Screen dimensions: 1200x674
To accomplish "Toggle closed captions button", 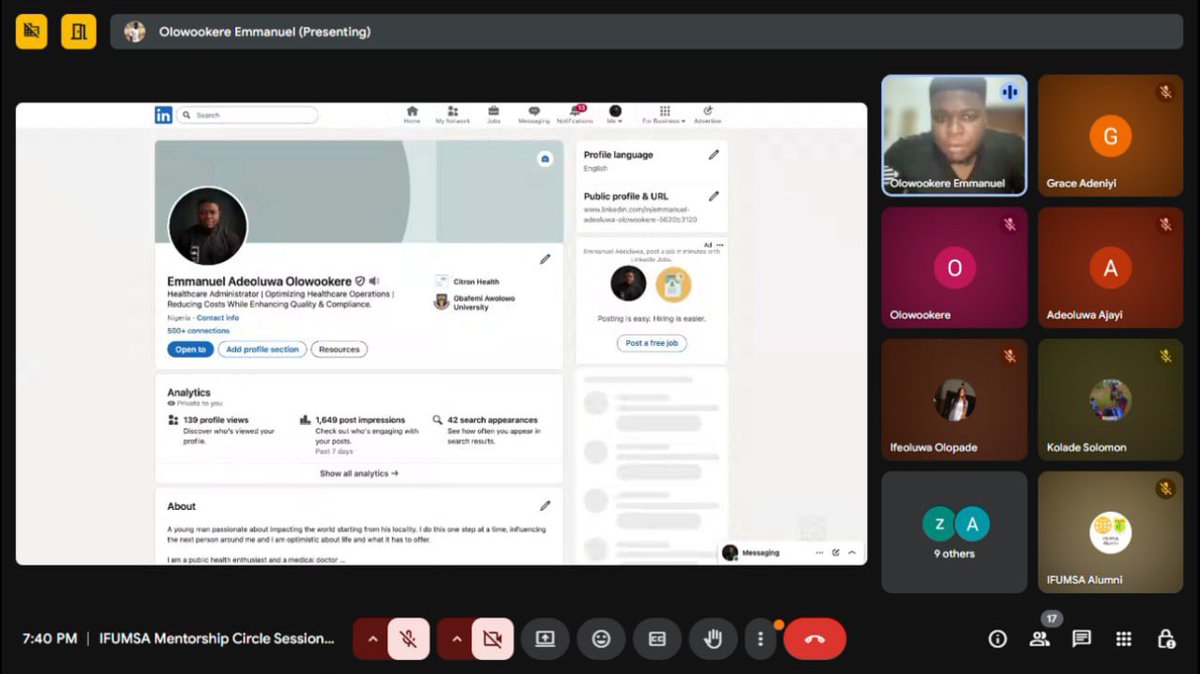I will pyautogui.click(x=657, y=639).
